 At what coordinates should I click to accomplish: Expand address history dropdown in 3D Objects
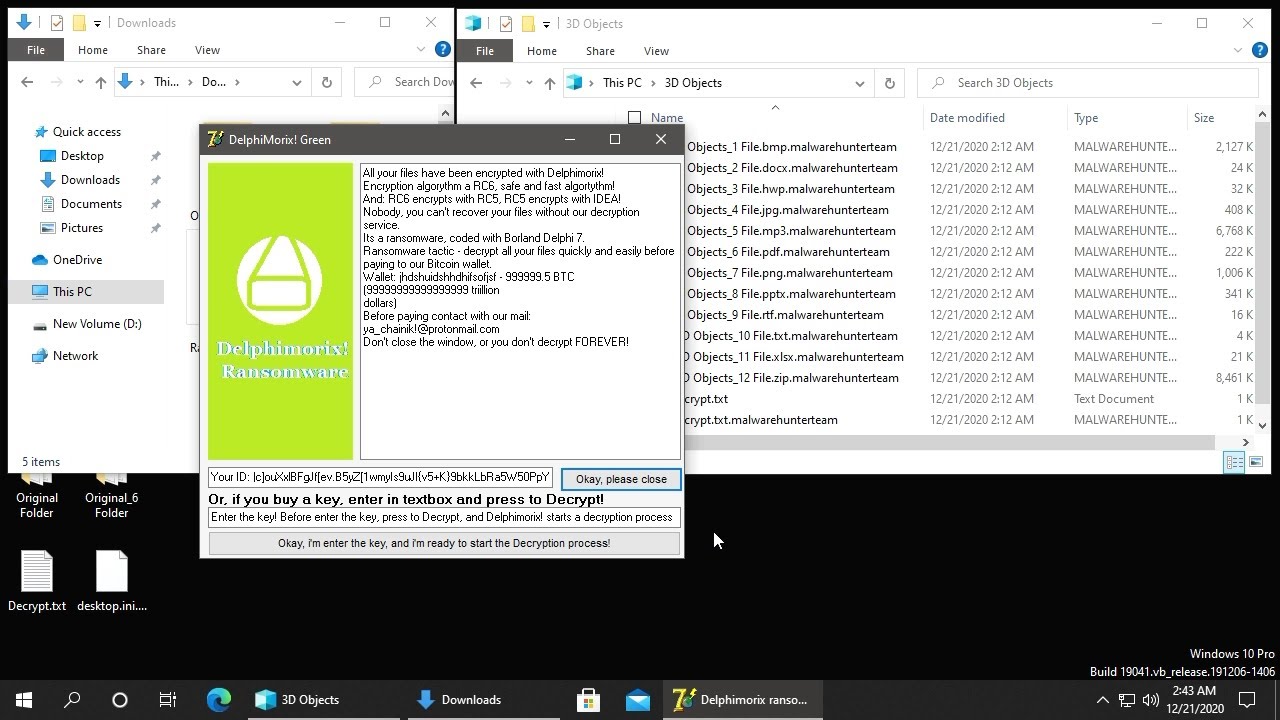(859, 83)
